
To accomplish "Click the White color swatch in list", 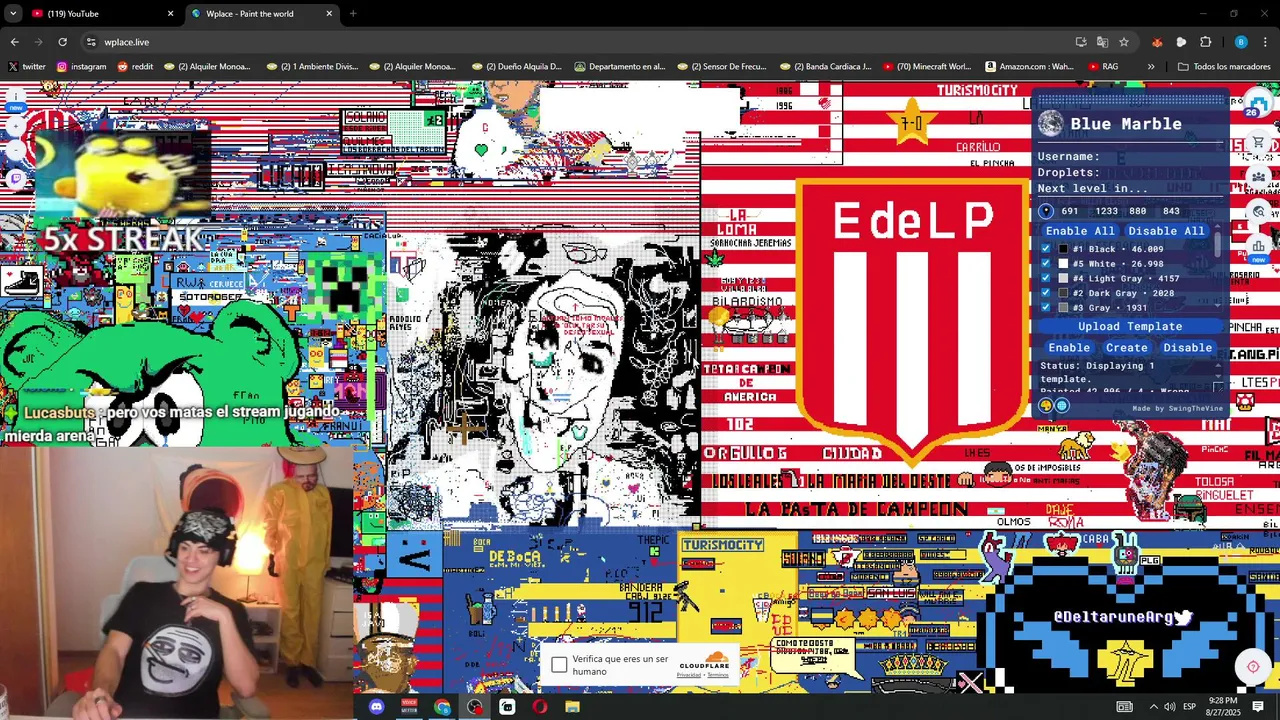I will coord(1063,264).
